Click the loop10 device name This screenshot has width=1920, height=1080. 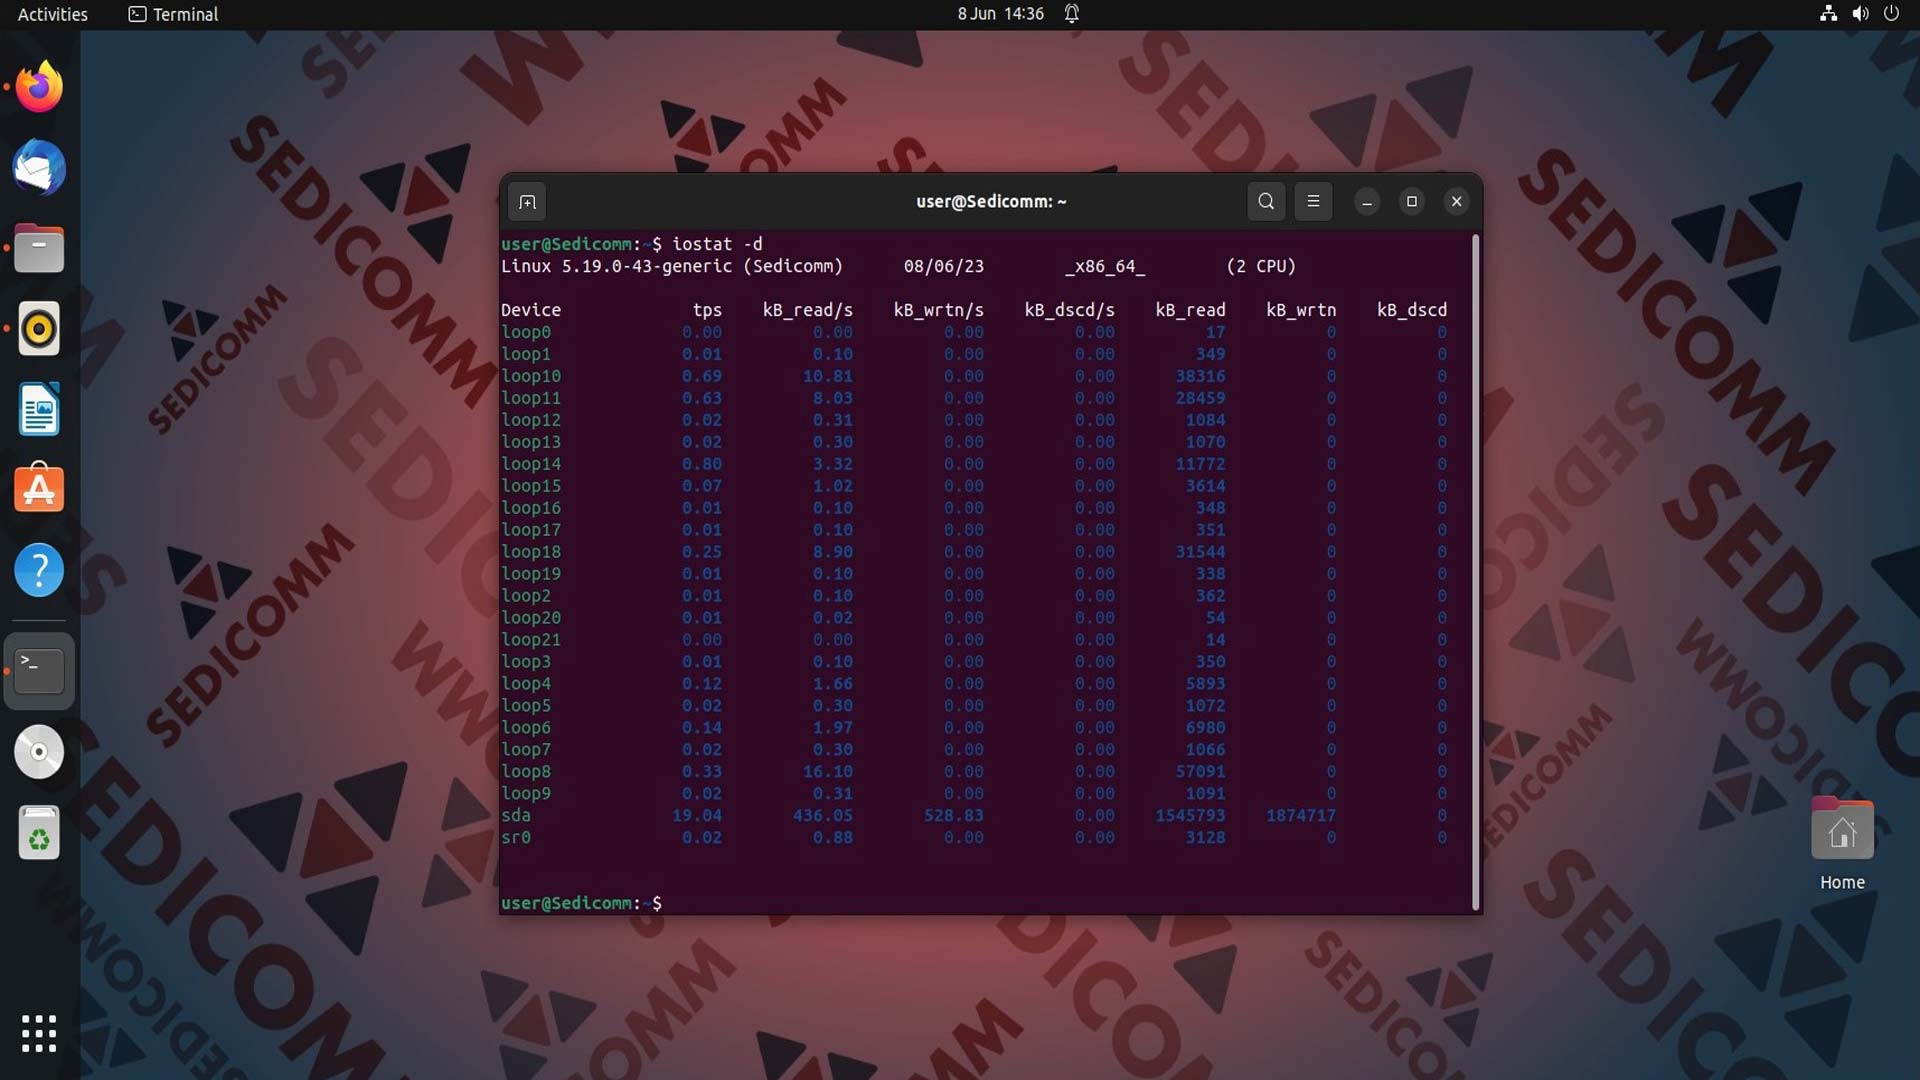point(531,377)
